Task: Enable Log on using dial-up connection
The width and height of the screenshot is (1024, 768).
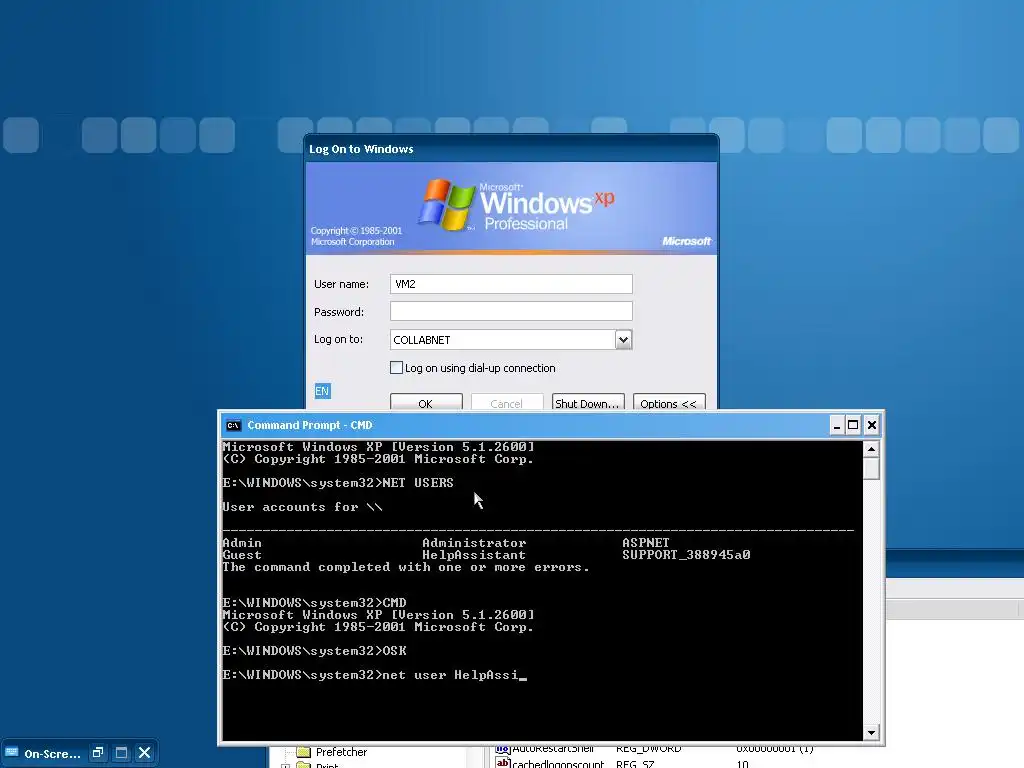Action: (396, 368)
